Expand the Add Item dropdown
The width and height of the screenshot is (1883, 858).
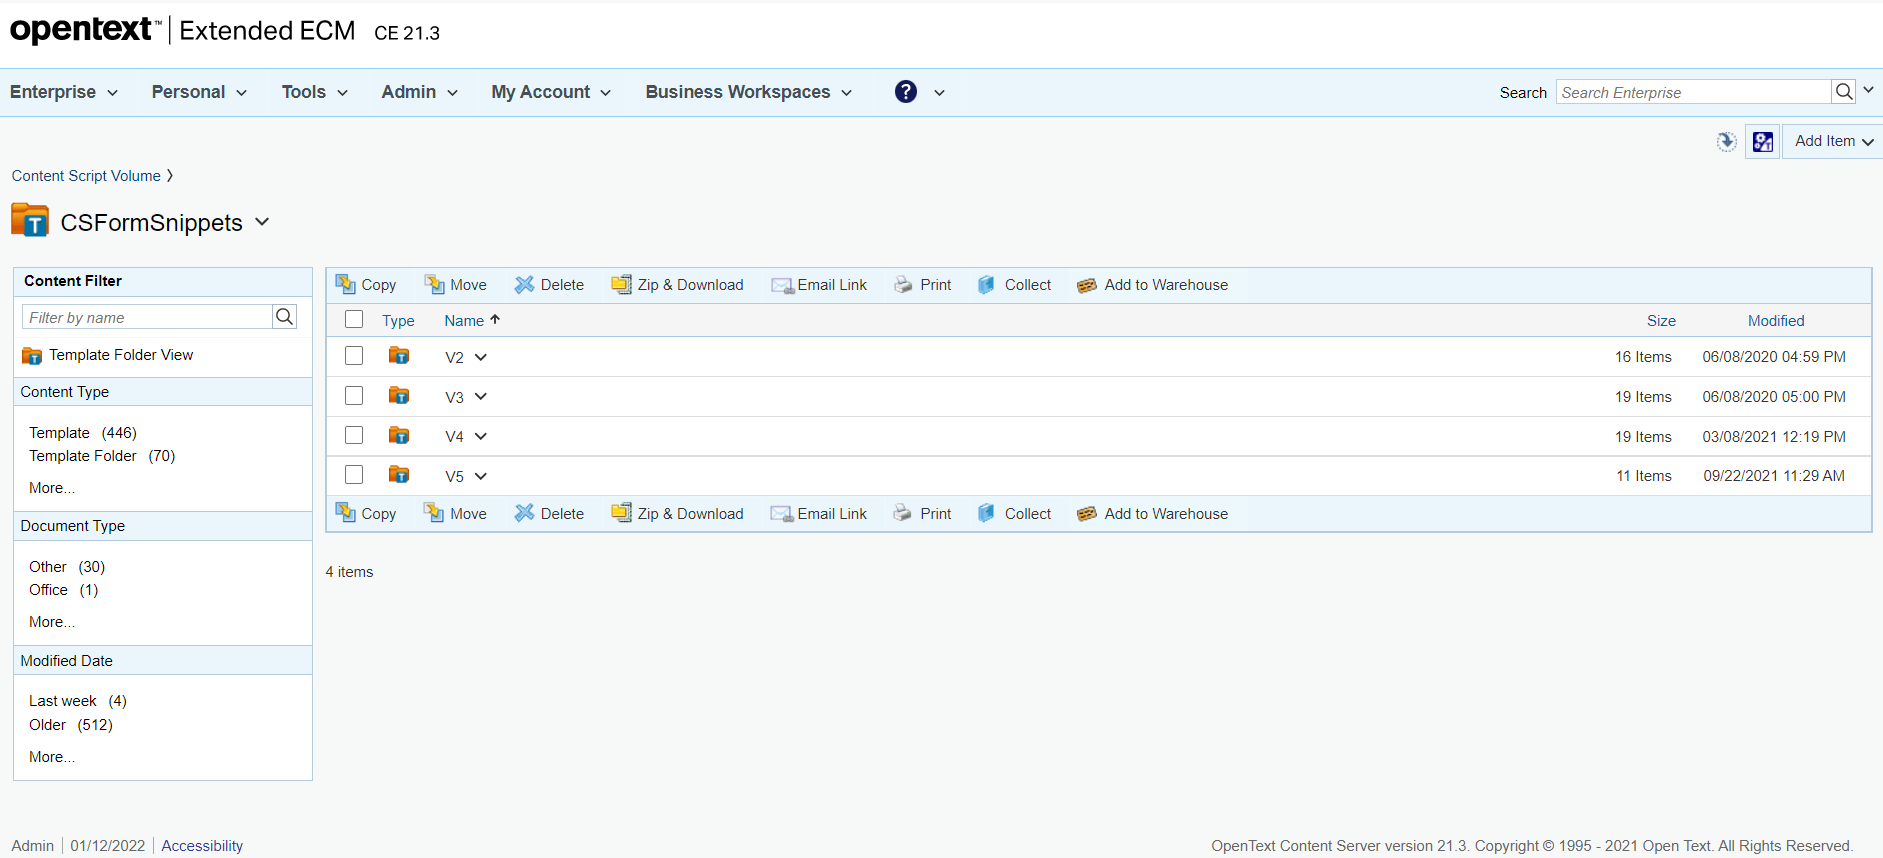point(1833,141)
